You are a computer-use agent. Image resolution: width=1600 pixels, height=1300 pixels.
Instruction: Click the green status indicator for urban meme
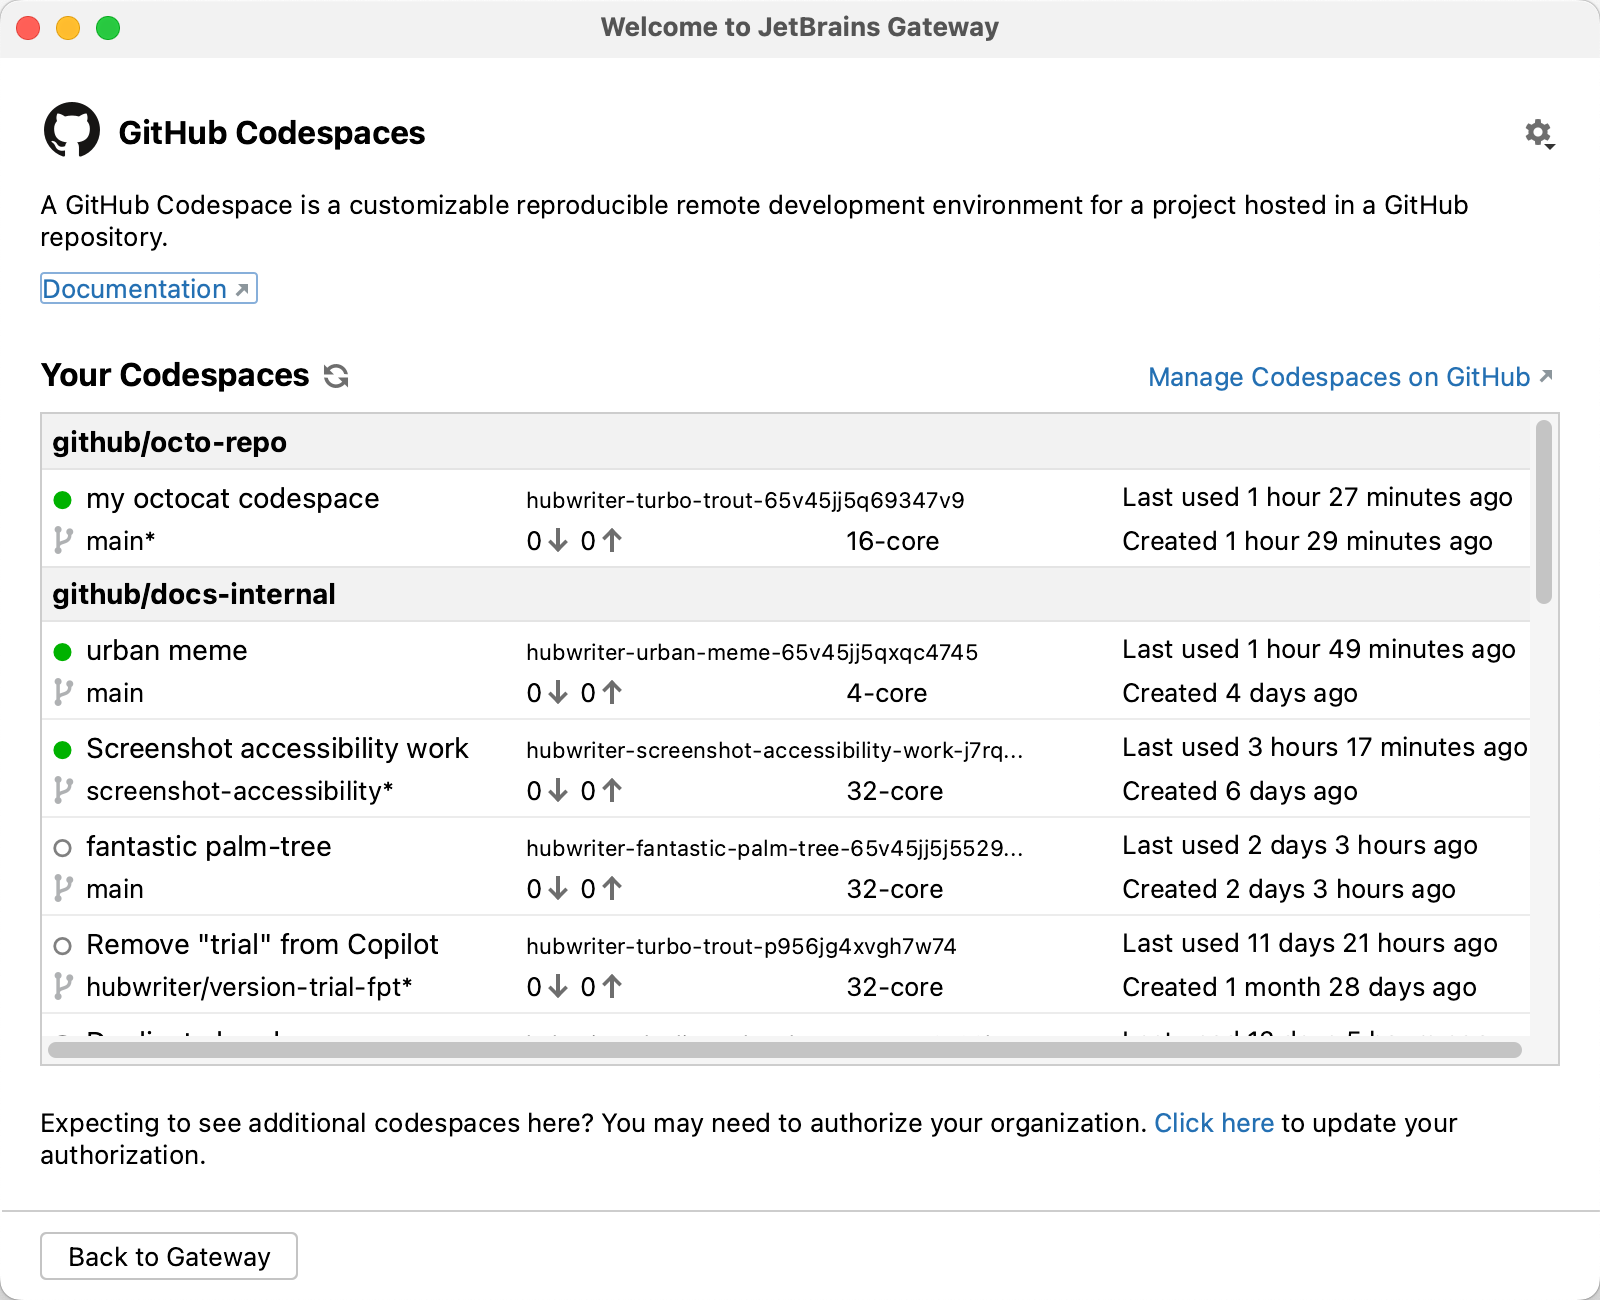64,651
